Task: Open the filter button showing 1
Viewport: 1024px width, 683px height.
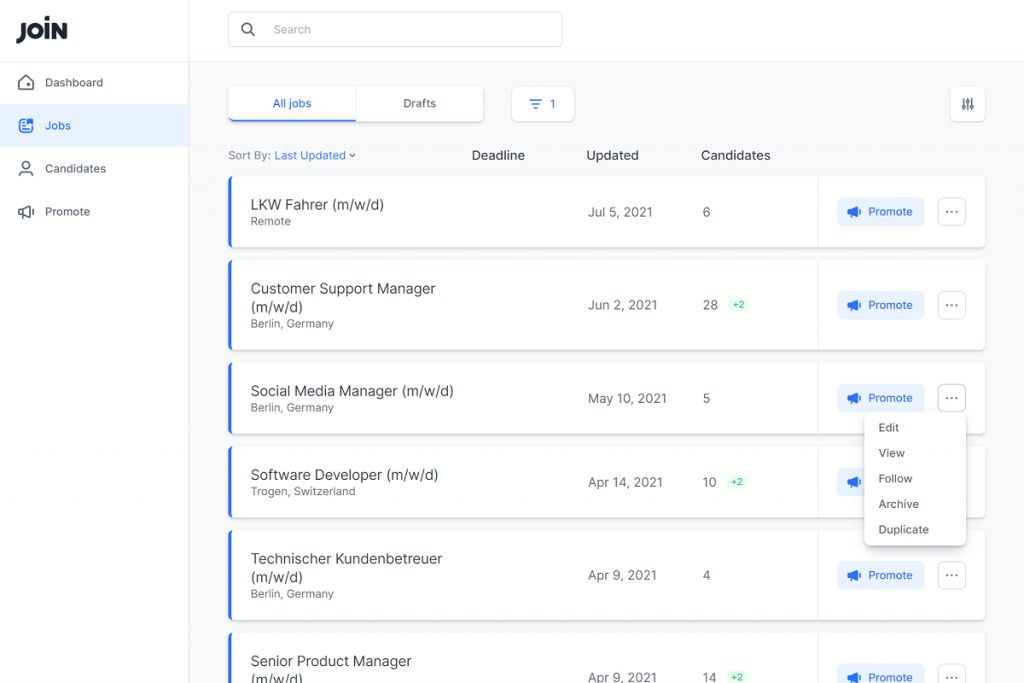Action: pyautogui.click(x=542, y=104)
